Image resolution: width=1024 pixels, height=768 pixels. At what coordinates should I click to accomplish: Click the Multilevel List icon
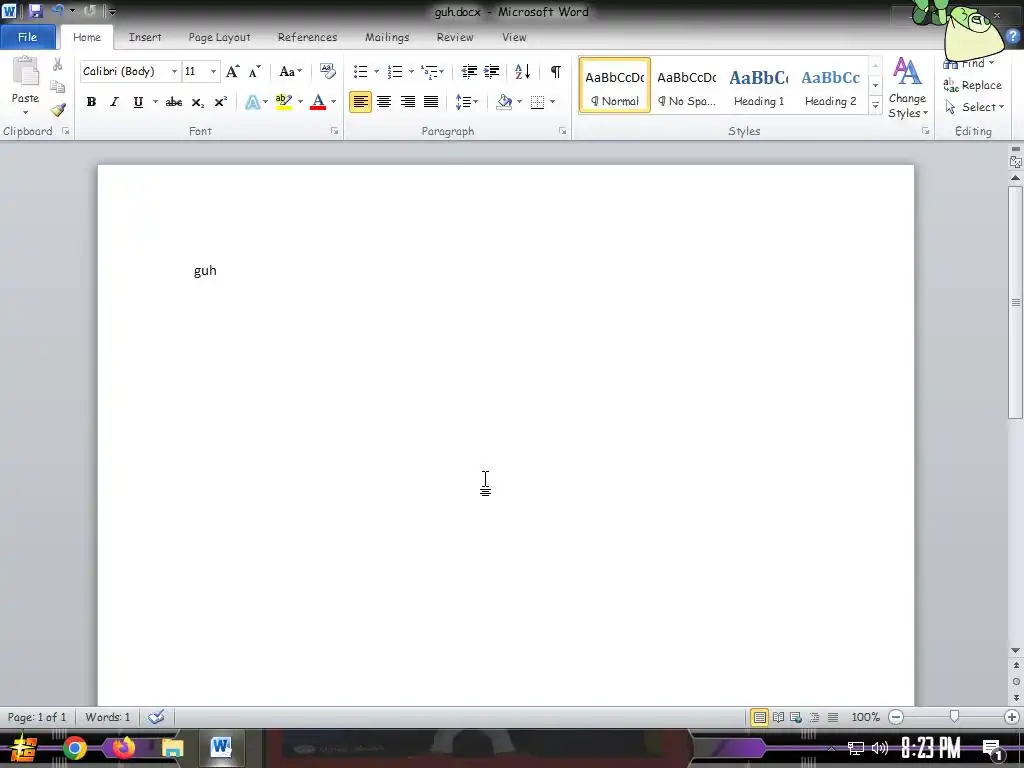point(429,71)
